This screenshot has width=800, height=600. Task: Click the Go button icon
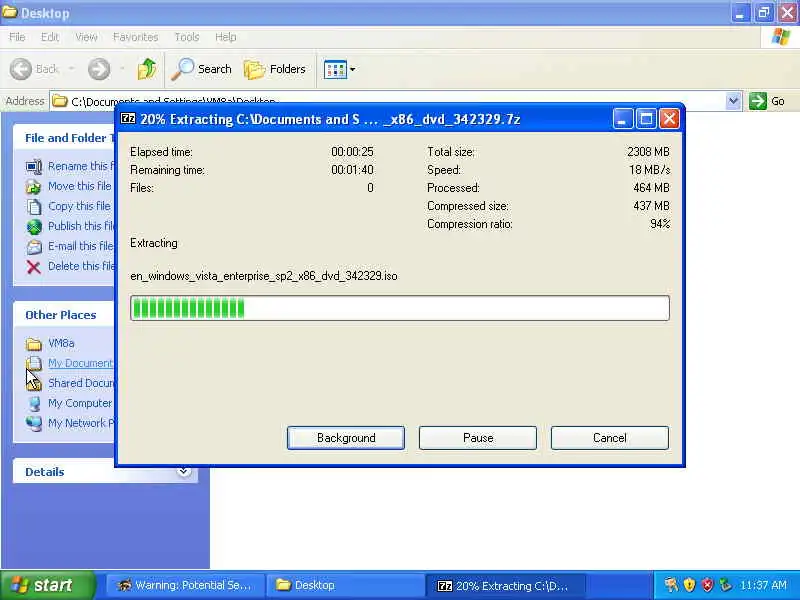758,101
